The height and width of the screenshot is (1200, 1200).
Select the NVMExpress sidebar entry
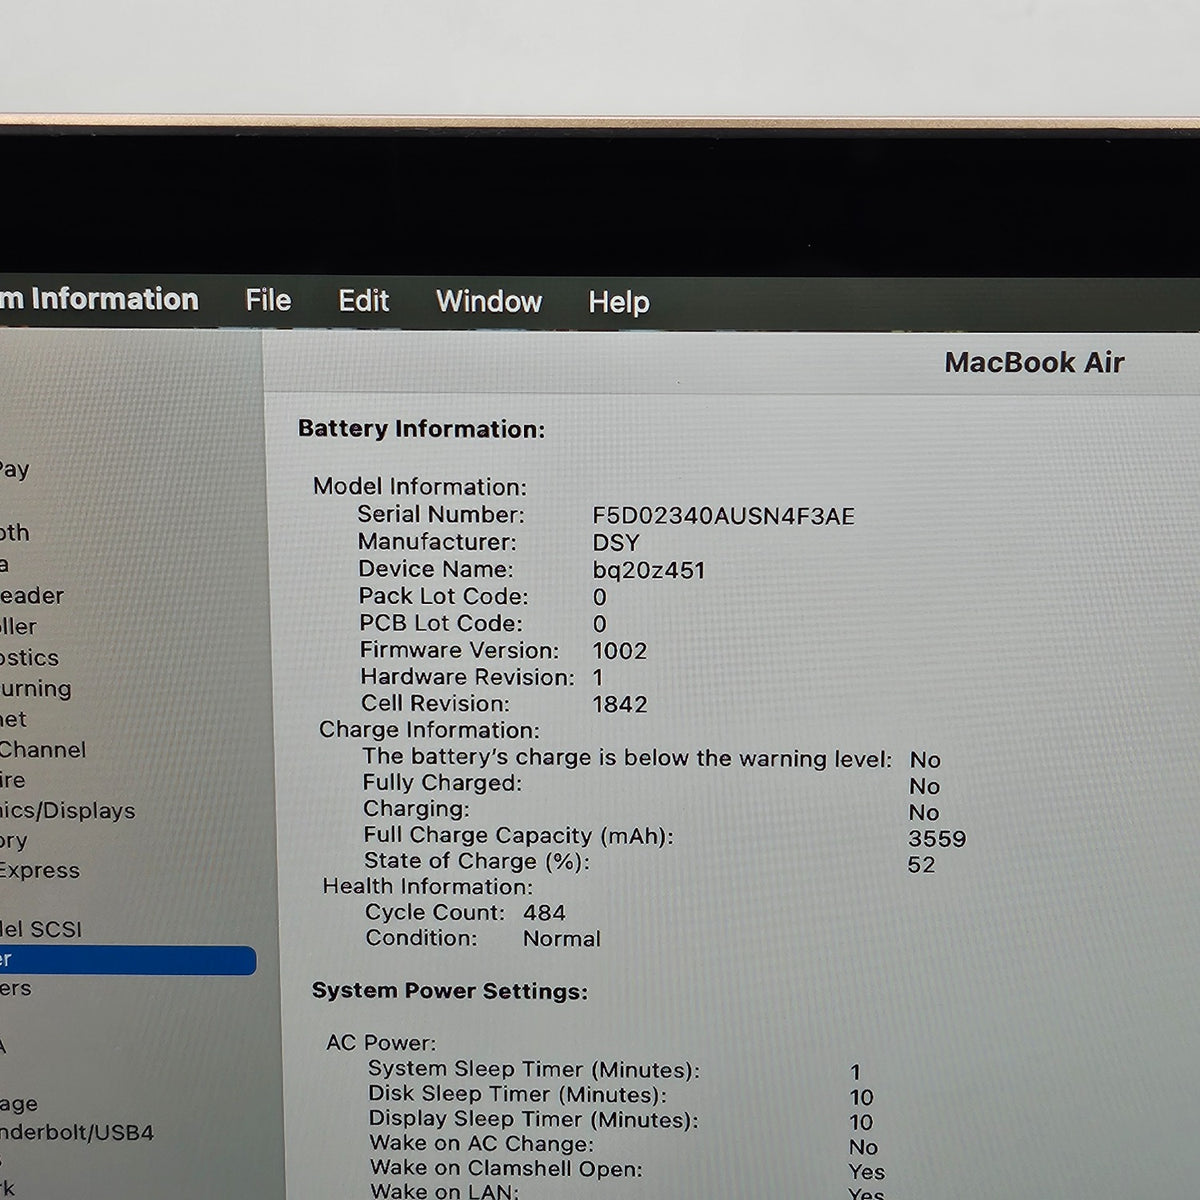(x=40, y=870)
